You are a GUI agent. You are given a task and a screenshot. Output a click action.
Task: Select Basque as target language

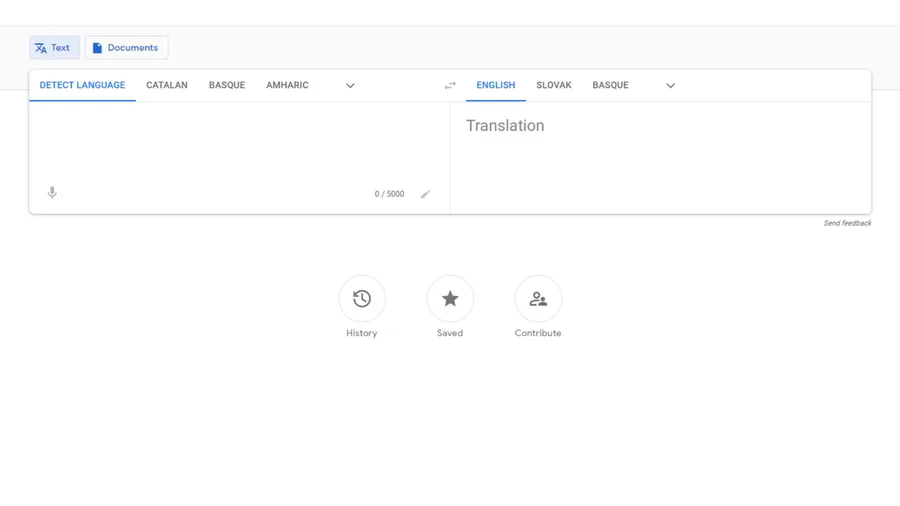click(610, 85)
